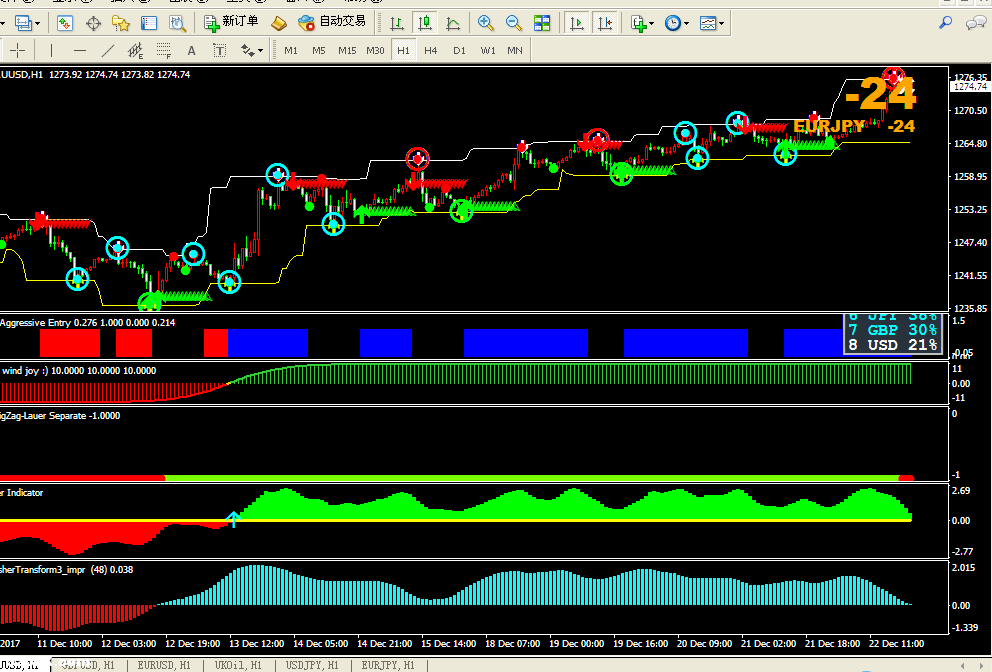Open the chart templates dropdown
Screen dimensions: 992x672
(x=712, y=24)
